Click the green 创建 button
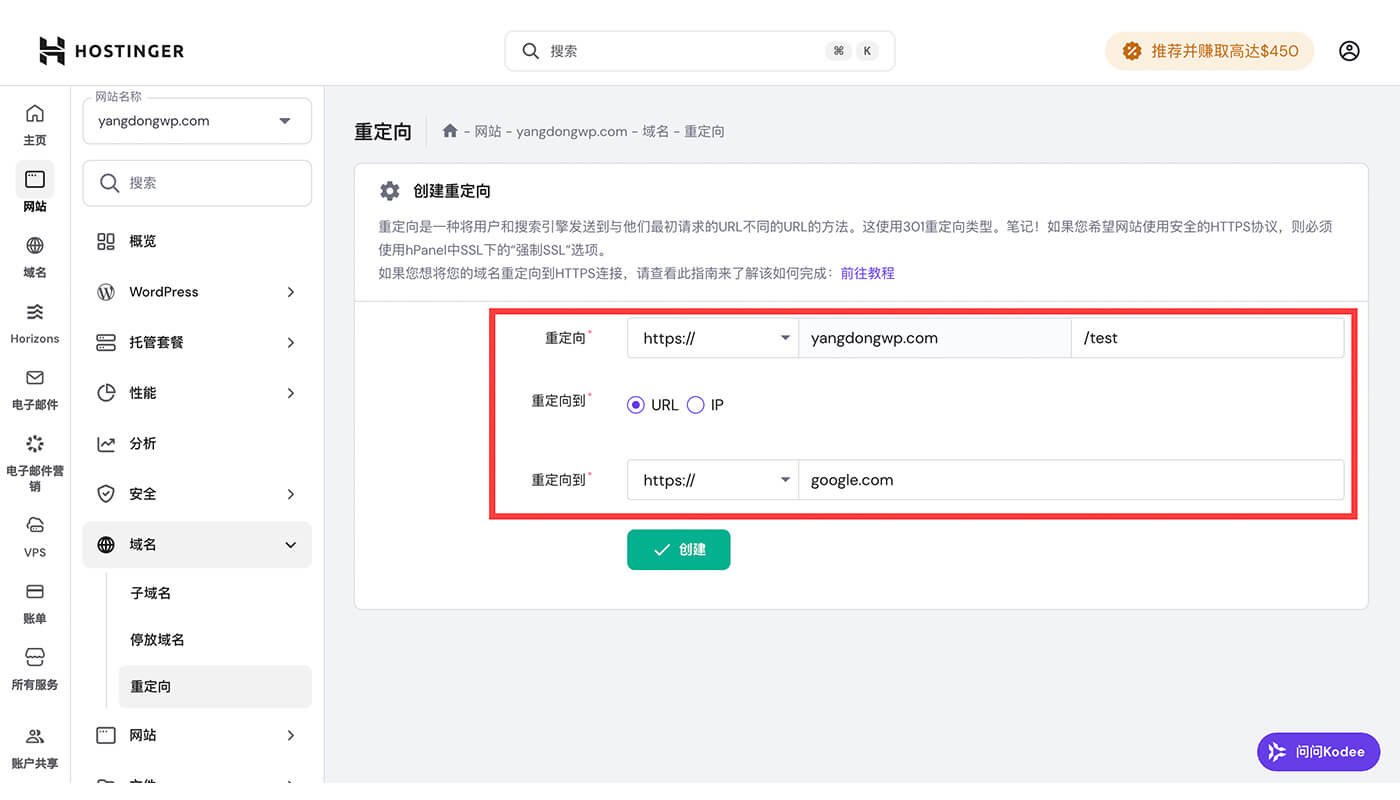Viewport: 1400px width, 800px height. pos(678,550)
